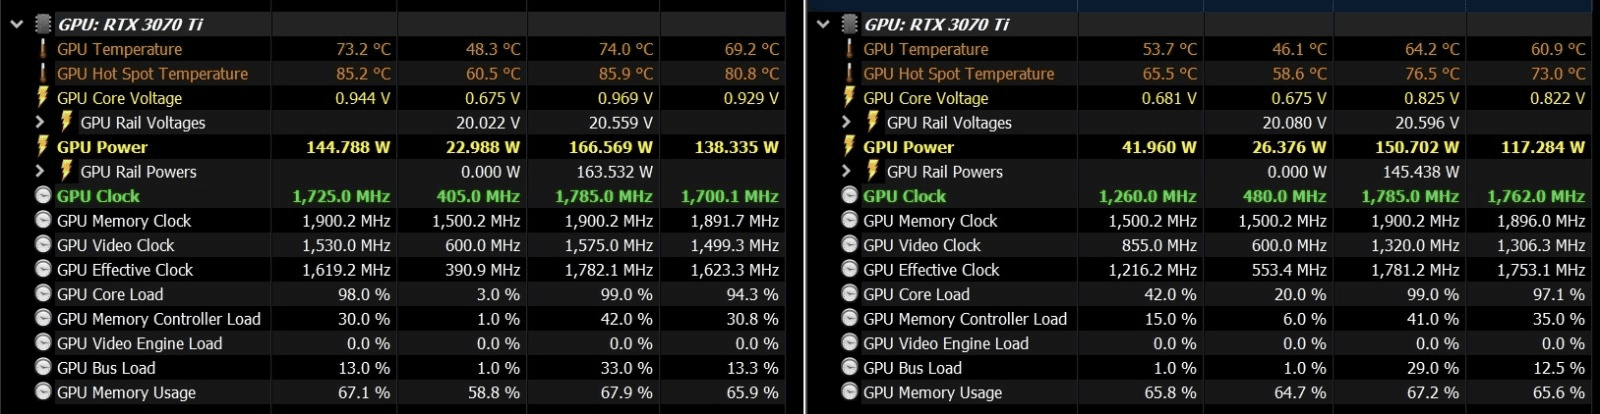
Task: Click the round icon of left panel's GPU Memory Clock
Action: coord(43,220)
